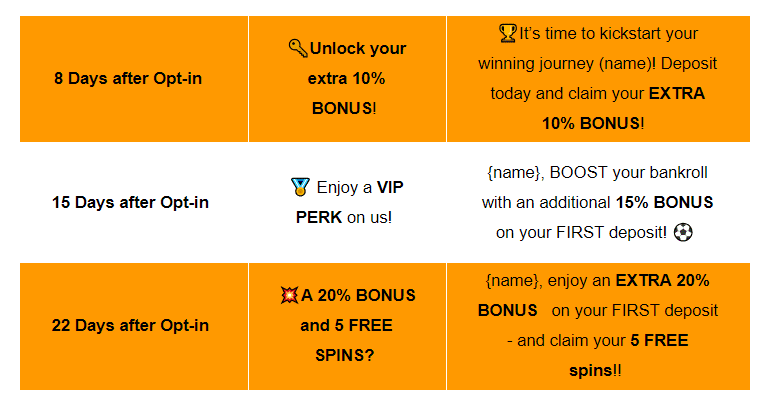Click 'A 20% BONUS' headline text
Screen dimensions: 768x407
(x=358, y=295)
